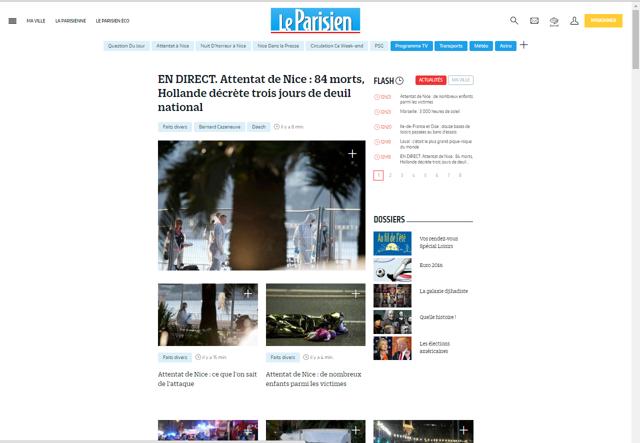Screen dimensions: 640x443
Task: Open the main Nice attack photo
Action: pyautogui.click(x=262, y=205)
